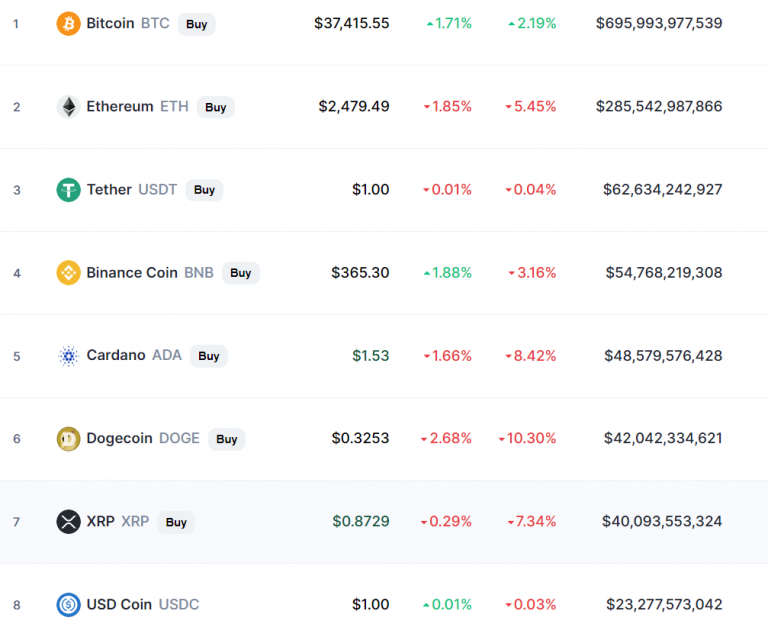The width and height of the screenshot is (768, 627).
Task: Select Dogecoin price $0.3253
Action: point(360,438)
